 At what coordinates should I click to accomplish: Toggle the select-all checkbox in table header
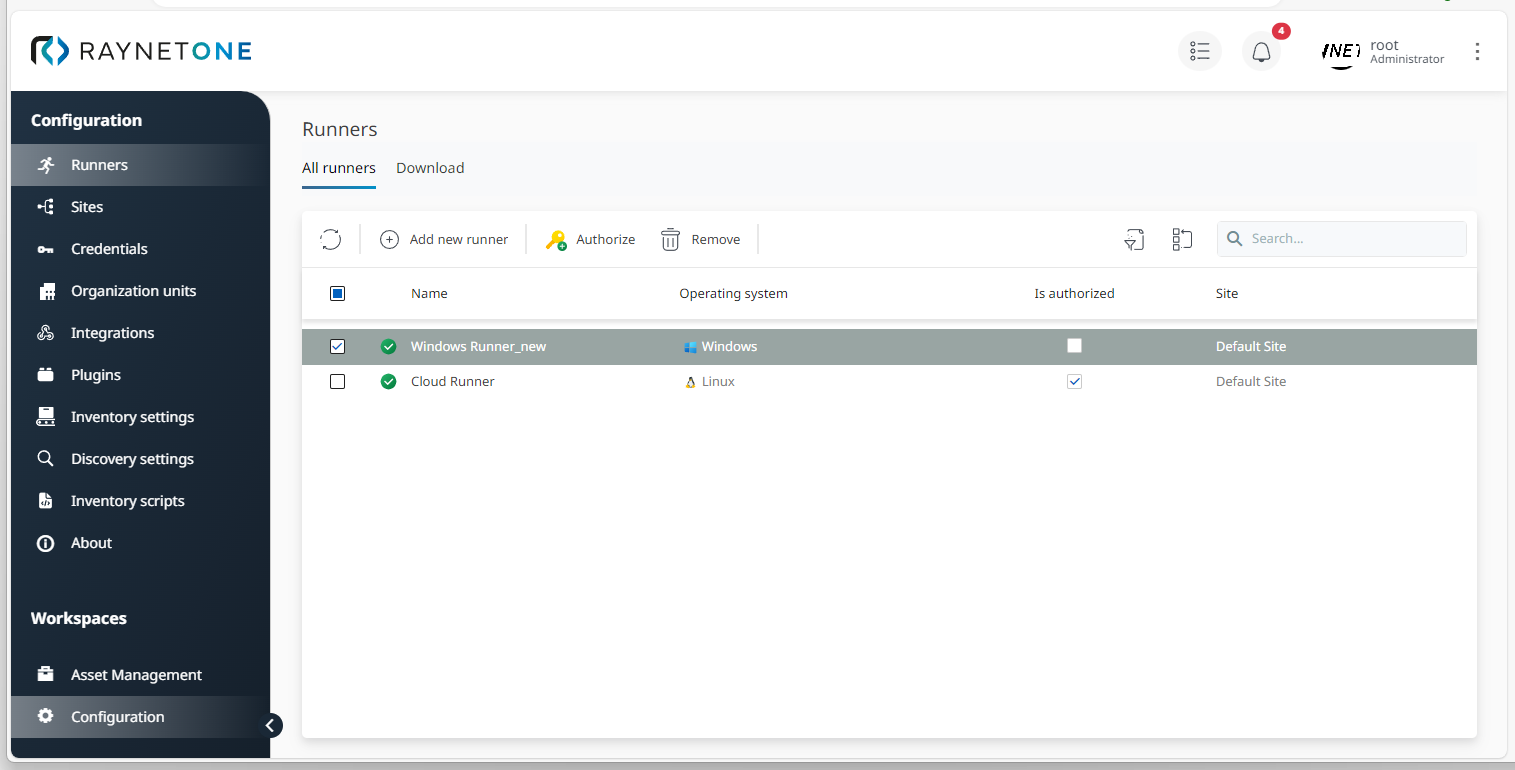[337, 293]
